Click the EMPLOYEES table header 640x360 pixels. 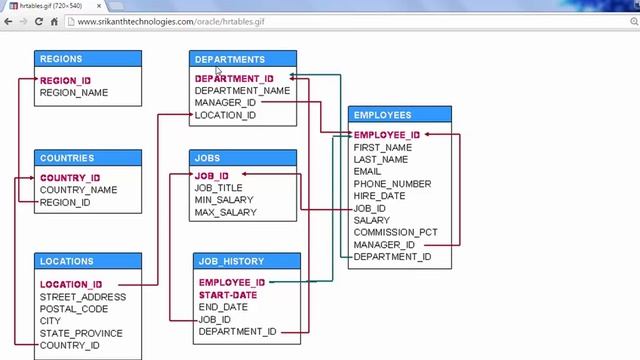(x=400, y=115)
